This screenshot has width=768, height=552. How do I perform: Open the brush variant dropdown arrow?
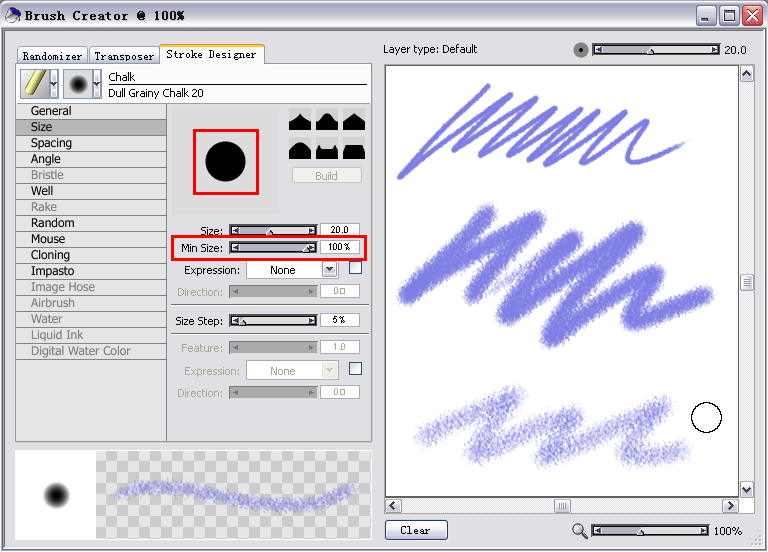[x=97, y=85]
